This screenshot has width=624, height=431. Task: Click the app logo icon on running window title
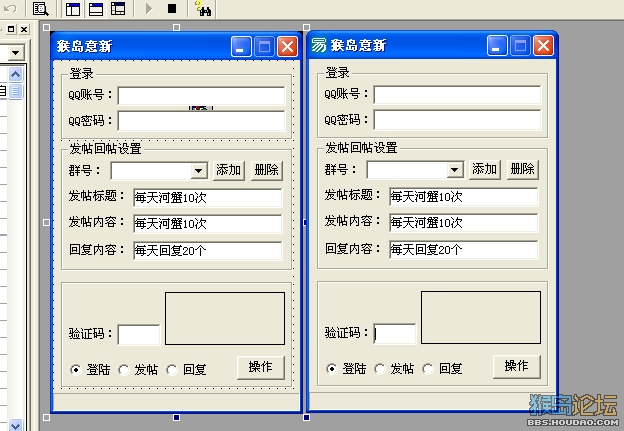click(318, 45)
